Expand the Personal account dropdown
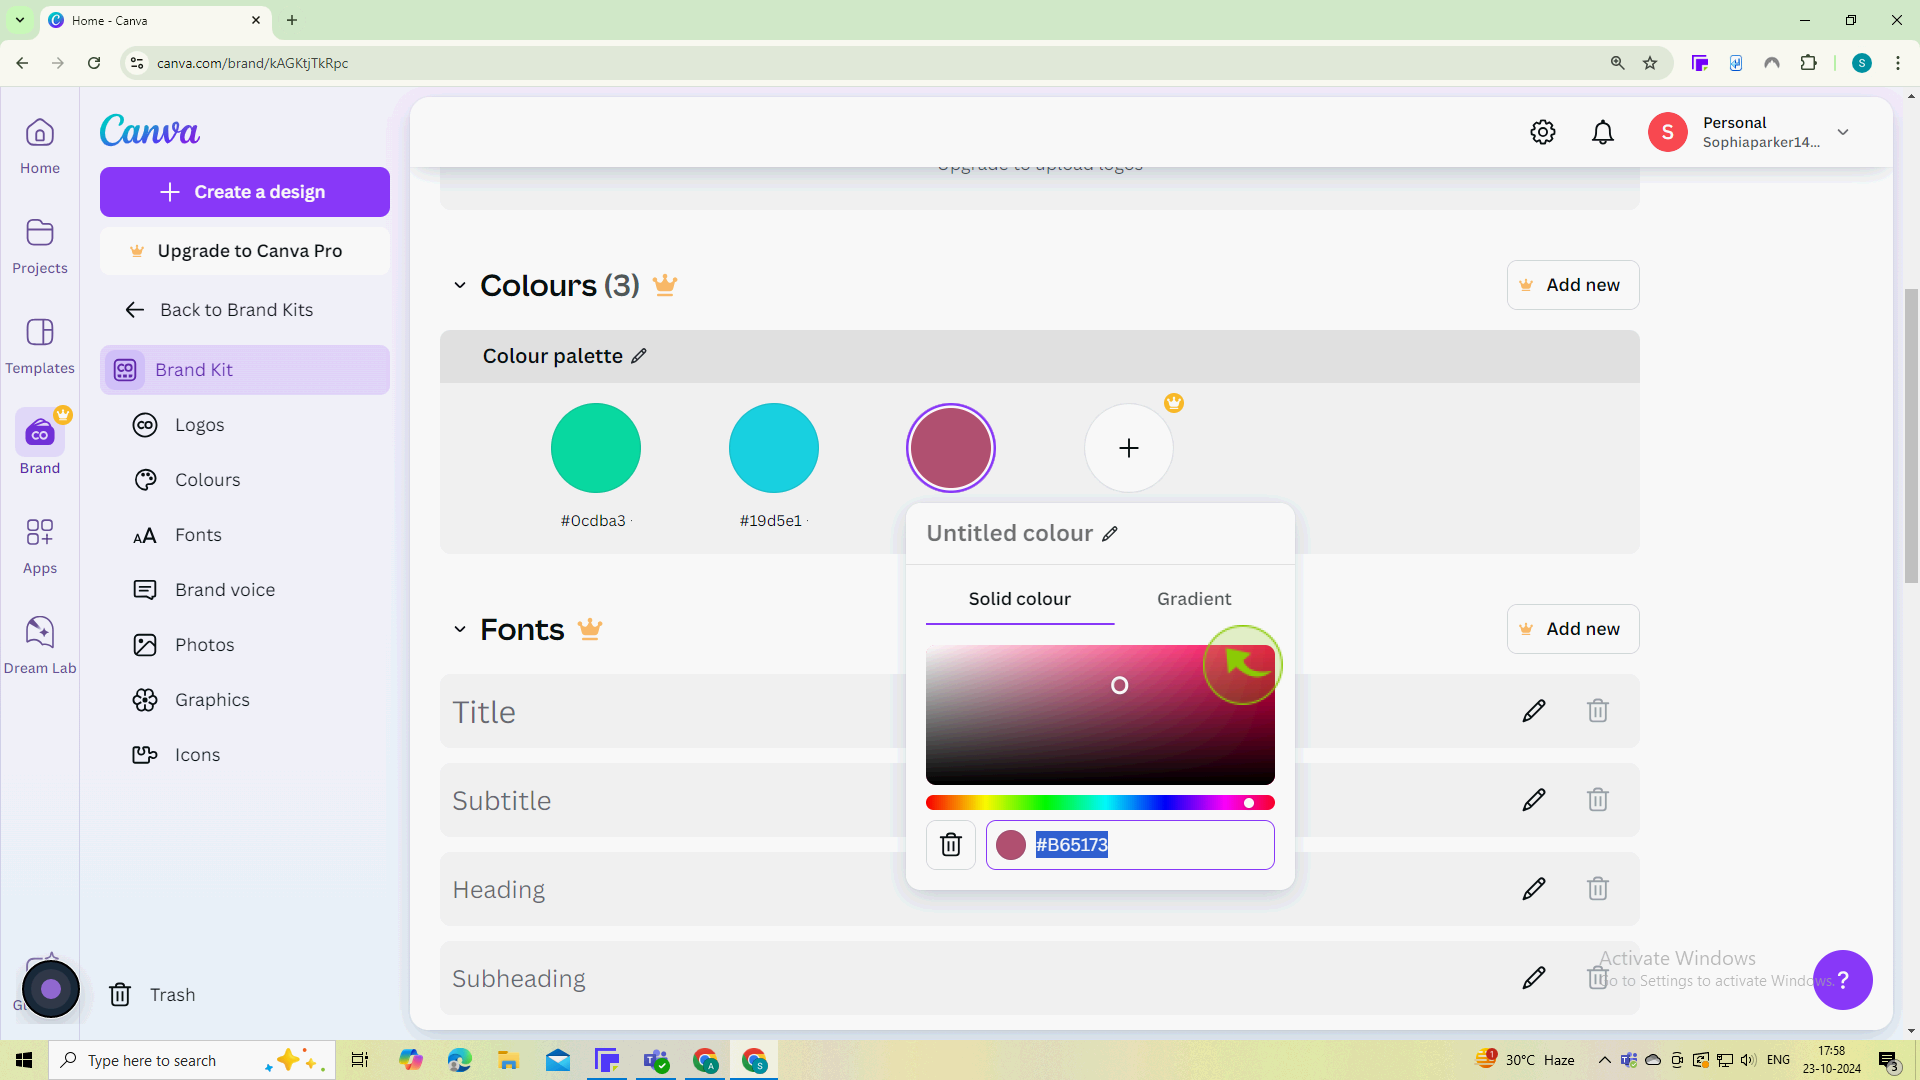This screenshot has height=1080, width=1920. pyautogui.click(x=1847, y=132)
